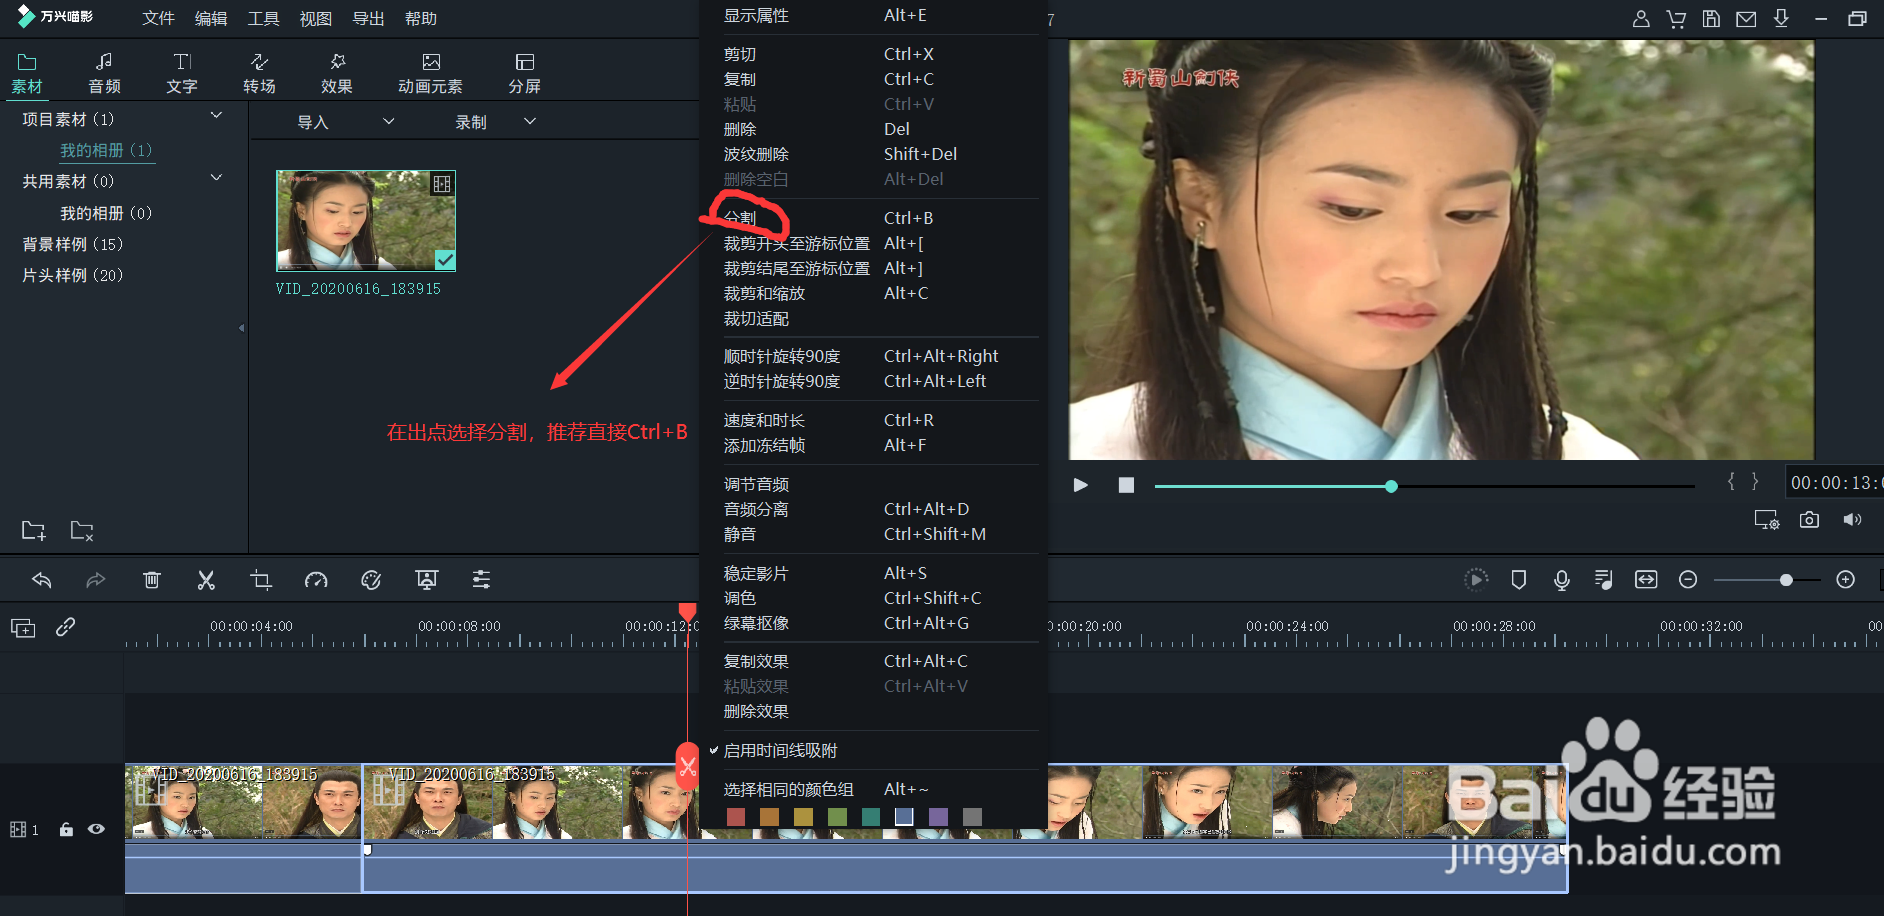Toggle the link chain icon on timeline
1884x916 pixels.
click(66, 627)
